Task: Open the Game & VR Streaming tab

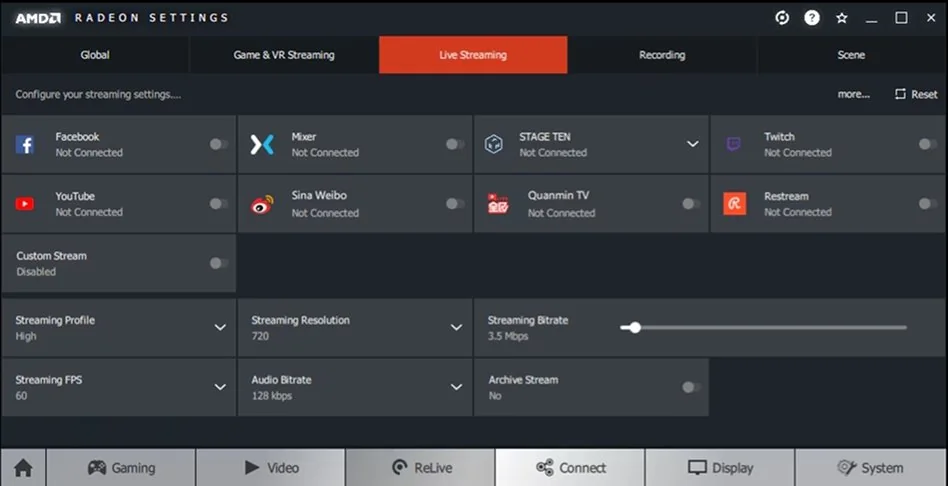Action: tap(284, 55)
